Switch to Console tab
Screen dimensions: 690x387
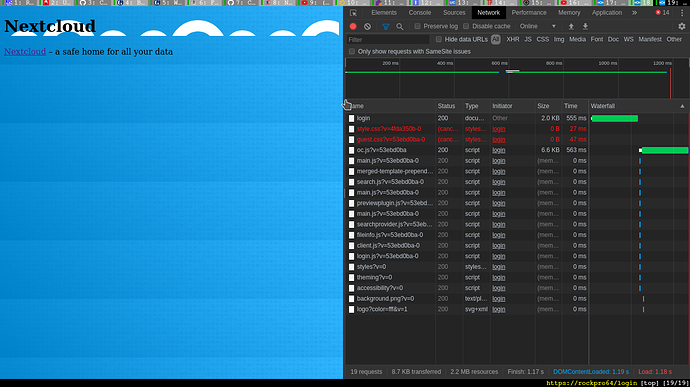(x=420, y=13)
